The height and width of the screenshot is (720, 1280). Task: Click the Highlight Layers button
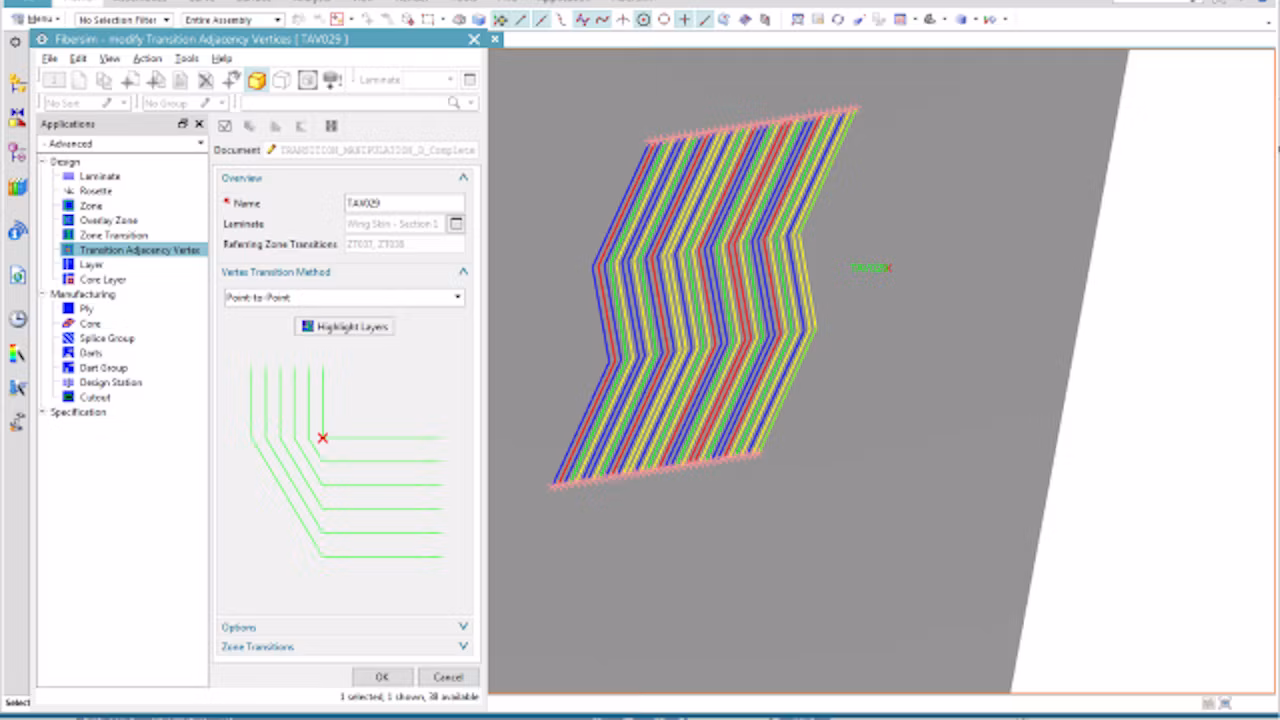click(x=344, y=327)
